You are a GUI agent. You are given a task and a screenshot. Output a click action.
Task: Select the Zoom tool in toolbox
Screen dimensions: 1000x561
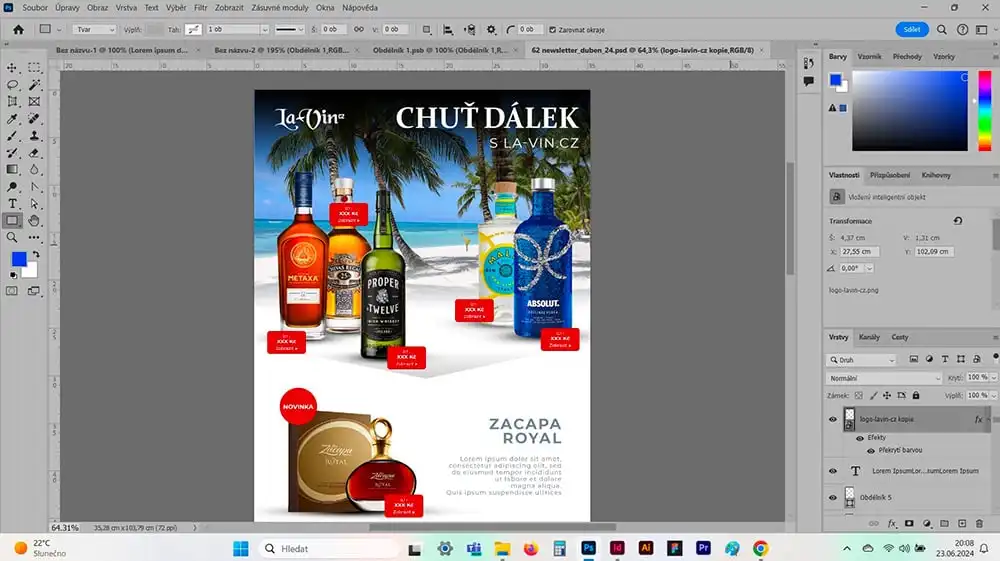(x=12, y=238)
